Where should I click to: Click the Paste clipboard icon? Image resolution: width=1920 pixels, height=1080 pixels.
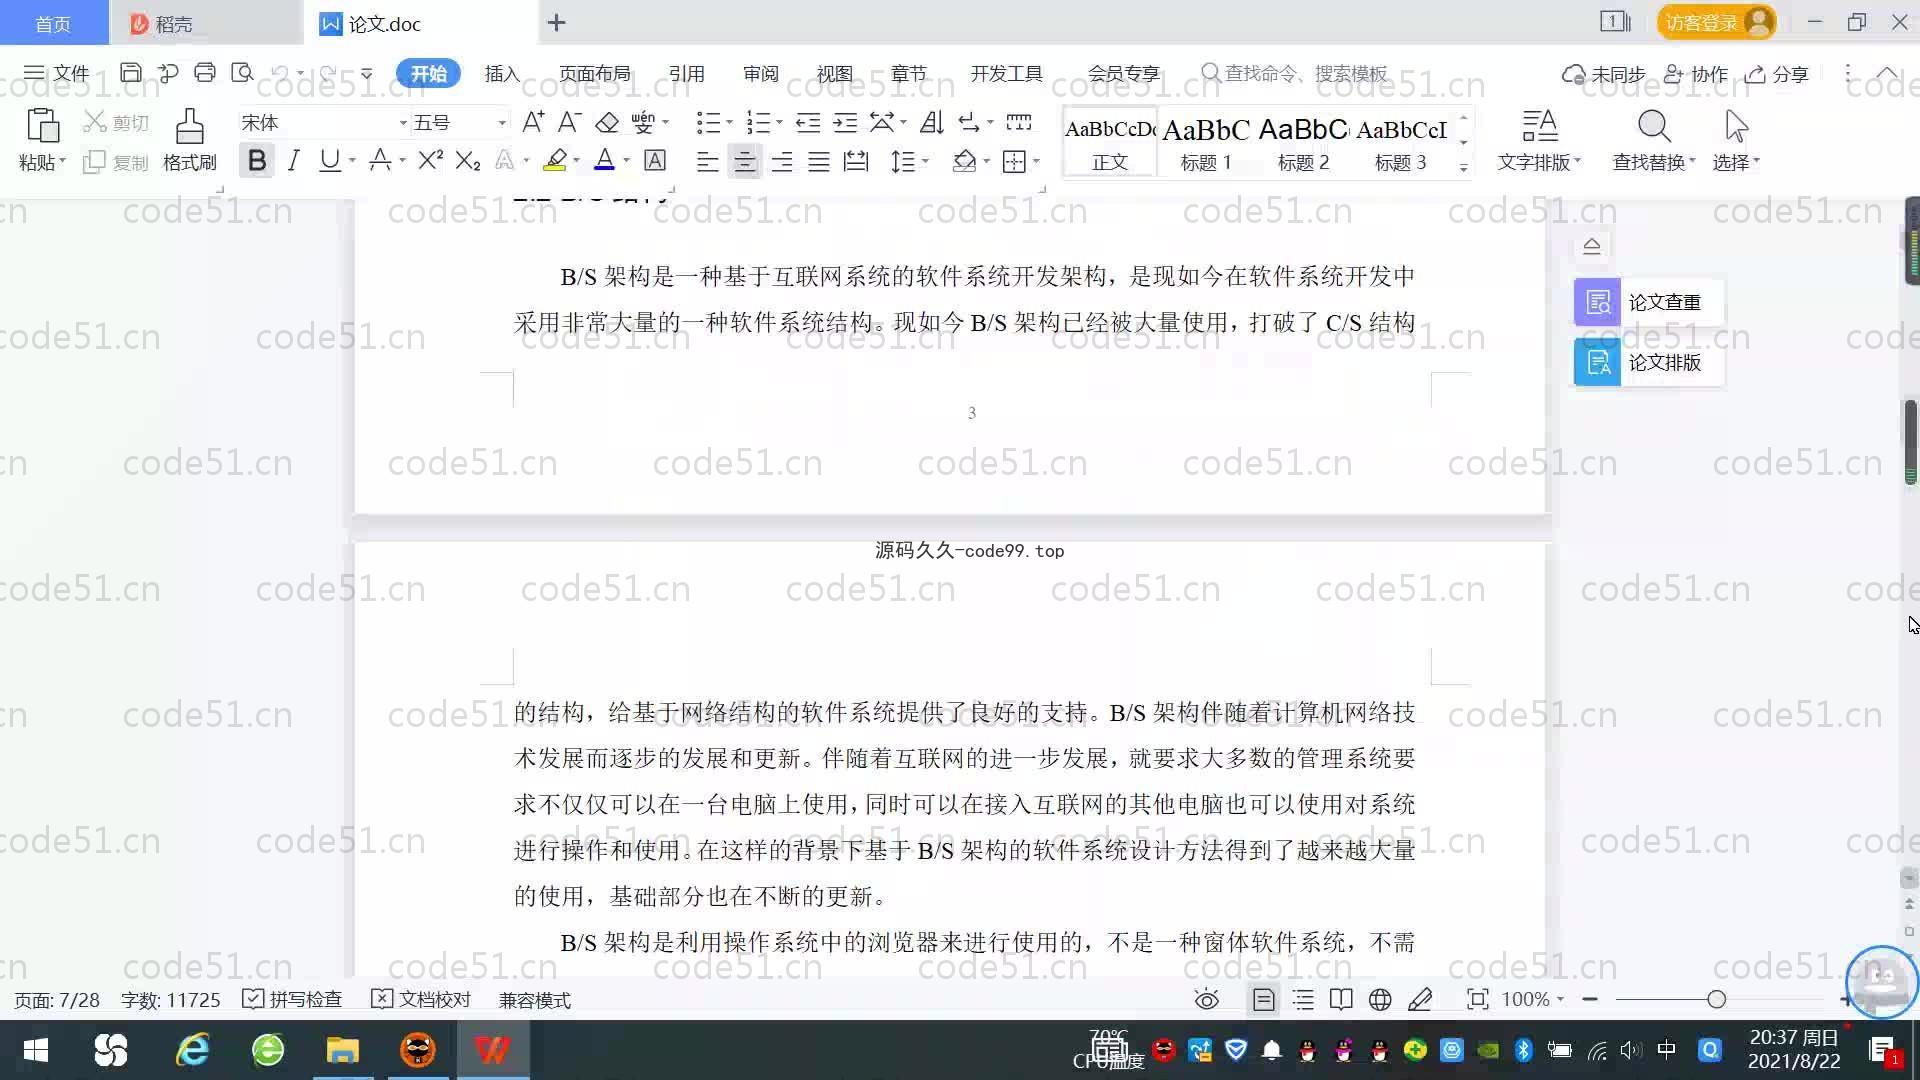(x=42, y=127)
